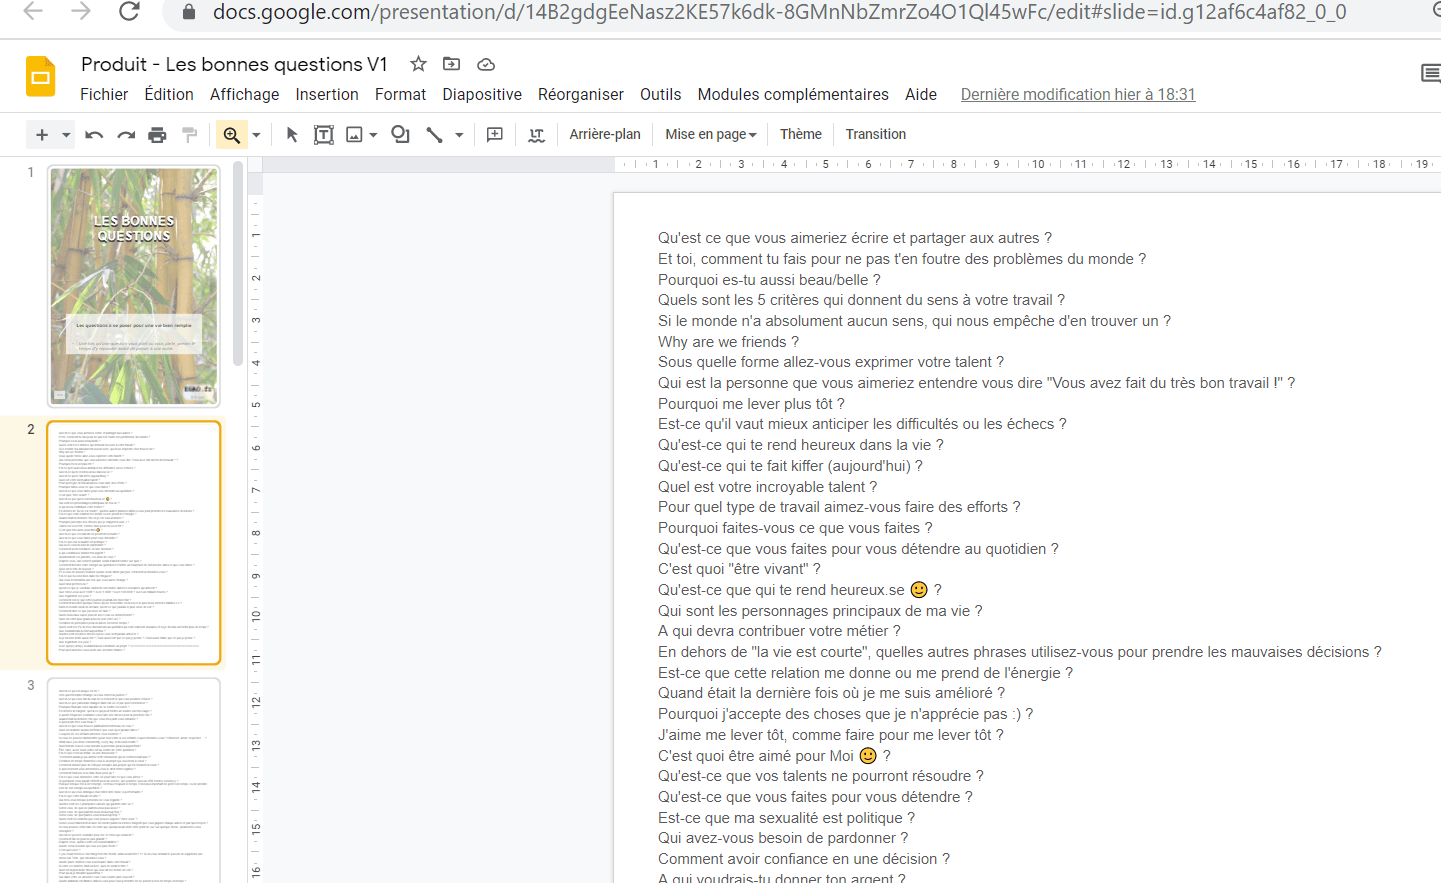Viewport: 1441px width, 883px height.
Task: Move presentation to folder icon
Action: click(452, 64)
